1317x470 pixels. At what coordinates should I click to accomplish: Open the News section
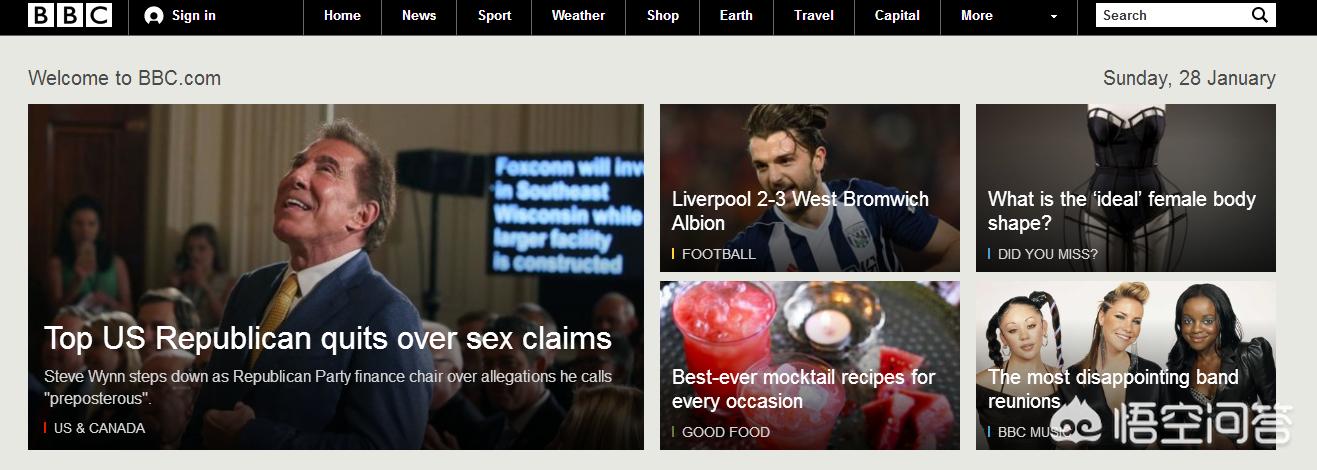coord(419,16)
